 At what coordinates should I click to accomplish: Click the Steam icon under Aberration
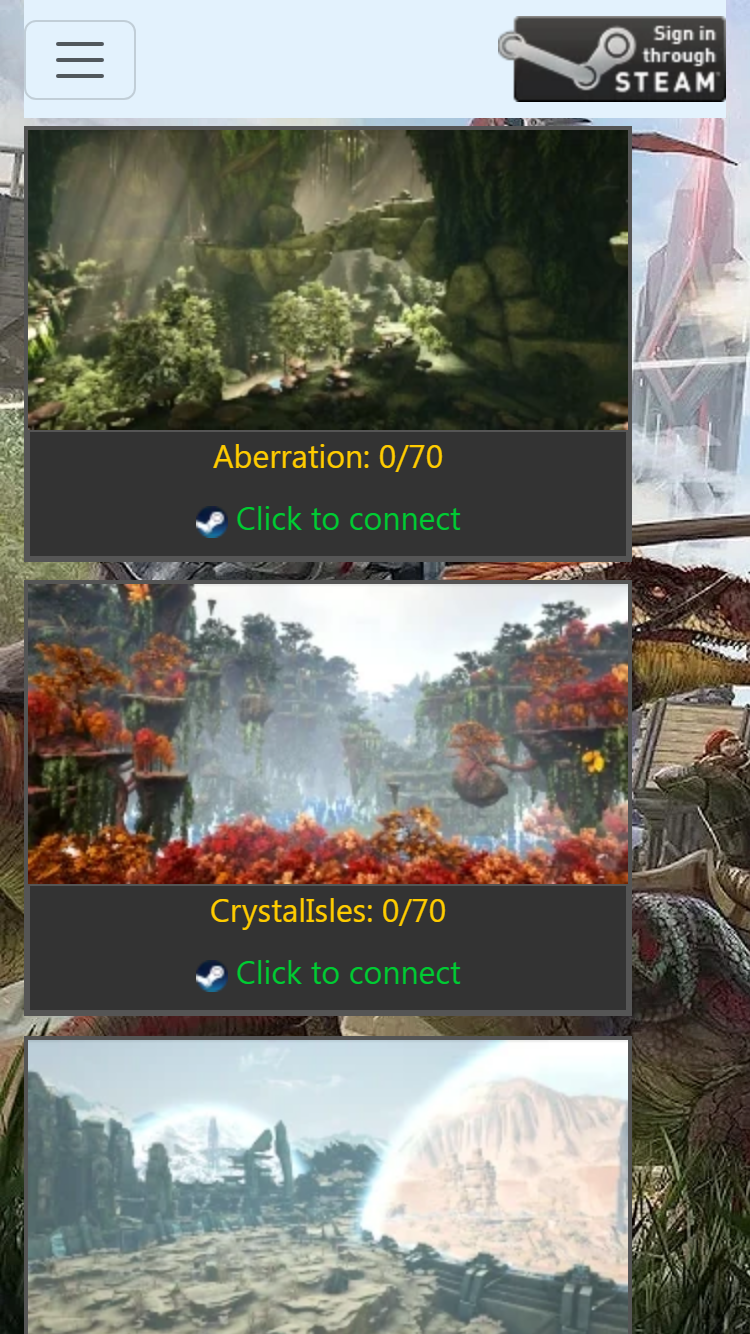[x=211, y=521]
